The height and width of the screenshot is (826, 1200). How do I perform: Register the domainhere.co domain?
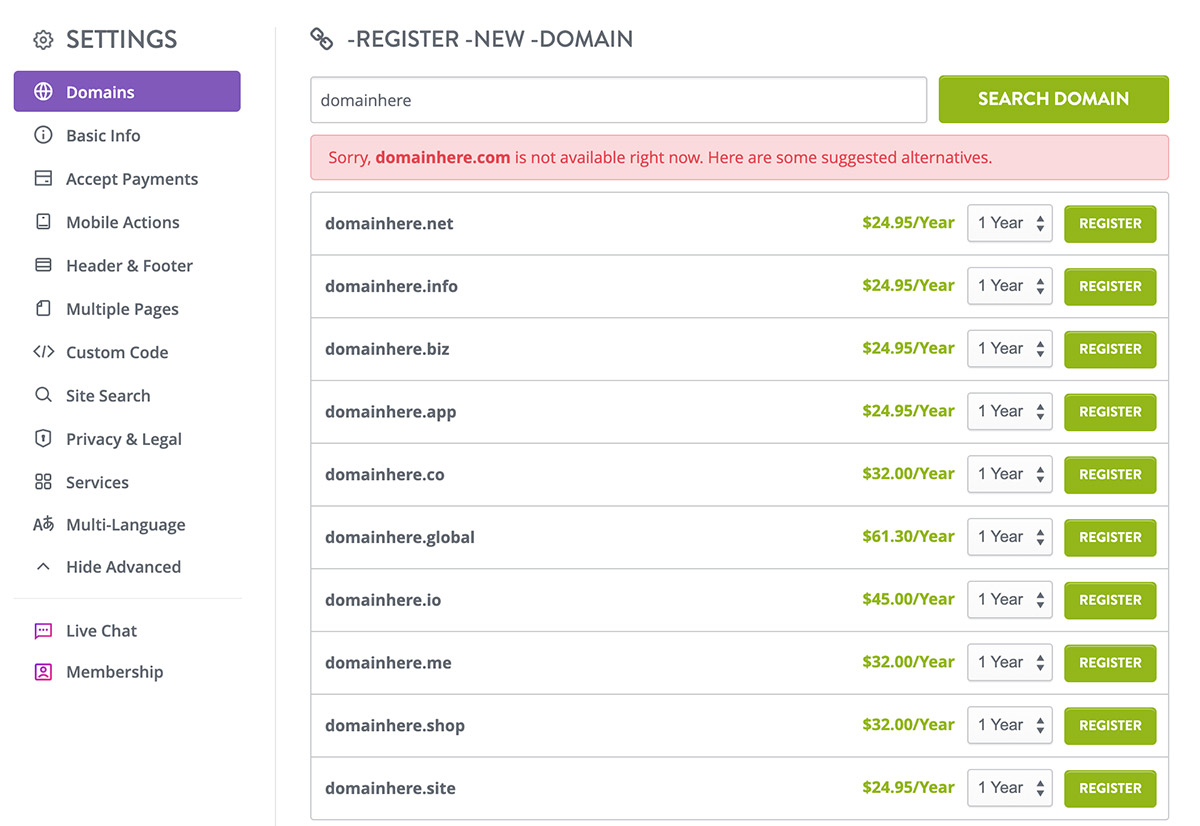coord(1110,474)
